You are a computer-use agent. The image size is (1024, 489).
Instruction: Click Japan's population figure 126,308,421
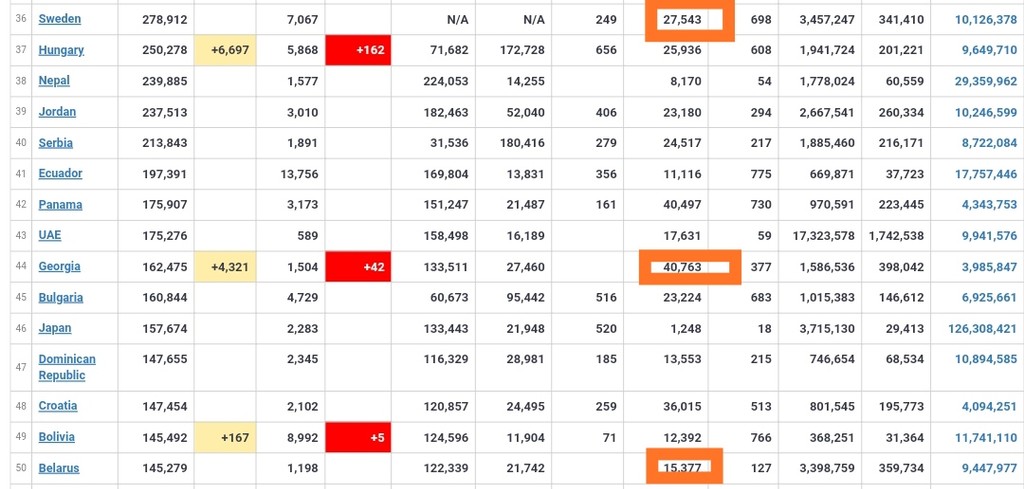click(982, 328)
